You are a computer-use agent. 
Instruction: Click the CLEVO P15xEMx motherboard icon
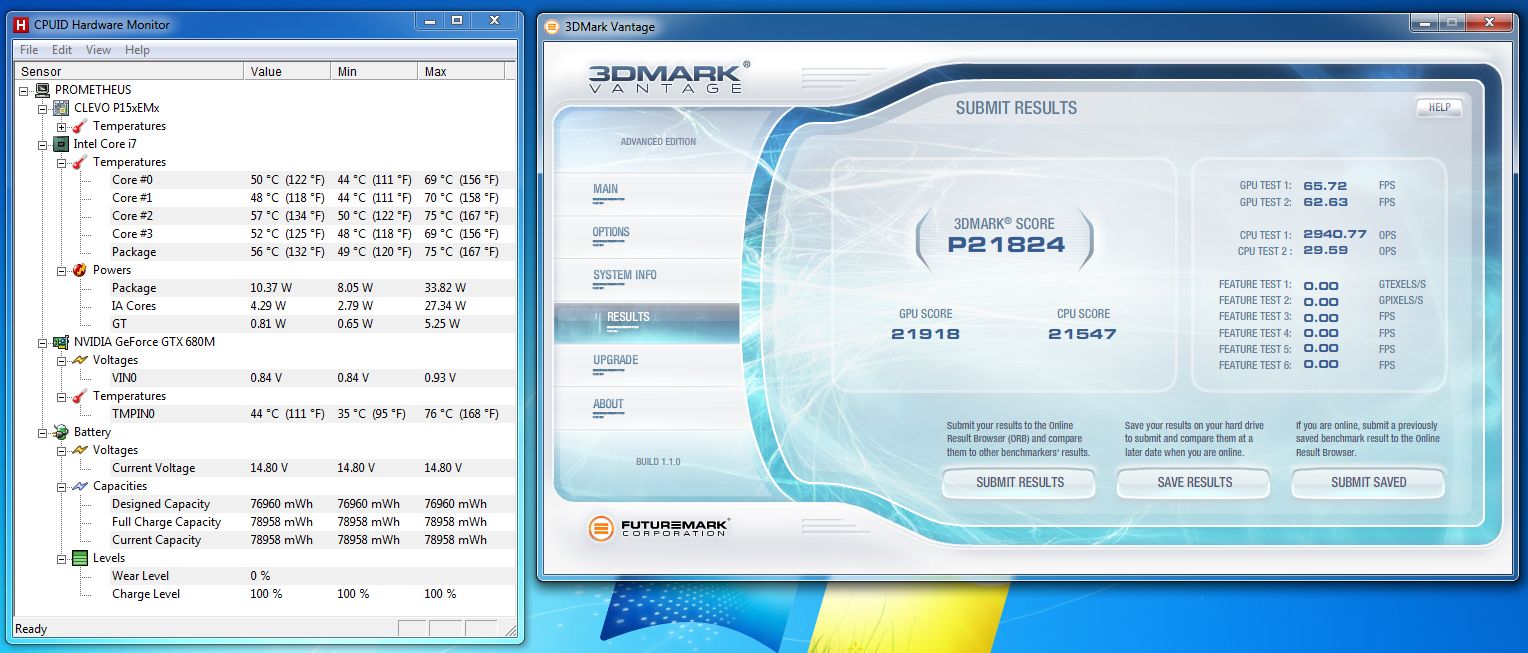pyautogui.click(x=61, y=108)
